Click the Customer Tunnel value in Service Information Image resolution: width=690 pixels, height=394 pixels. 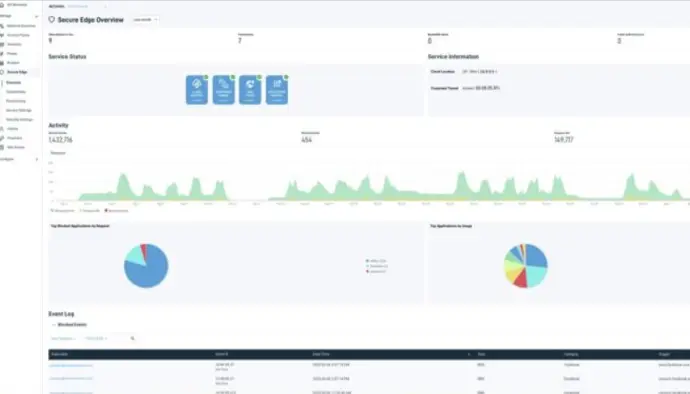(x=481, y=88)
